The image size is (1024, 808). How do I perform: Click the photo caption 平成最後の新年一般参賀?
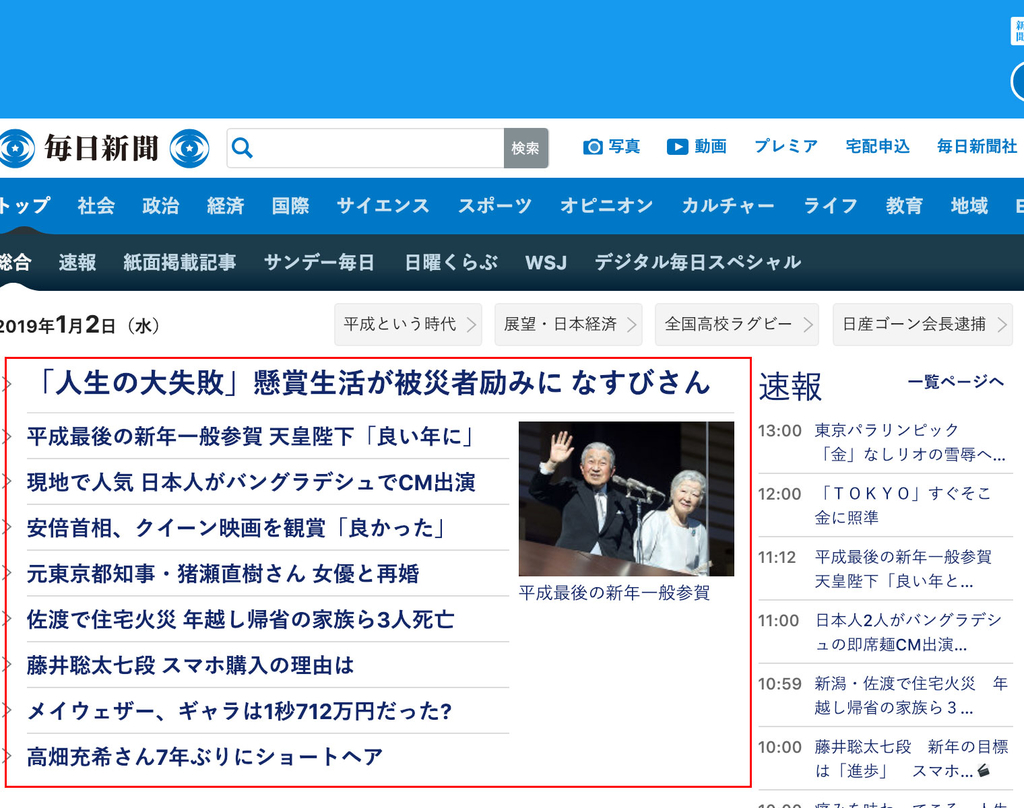click(x=614, y=592)
